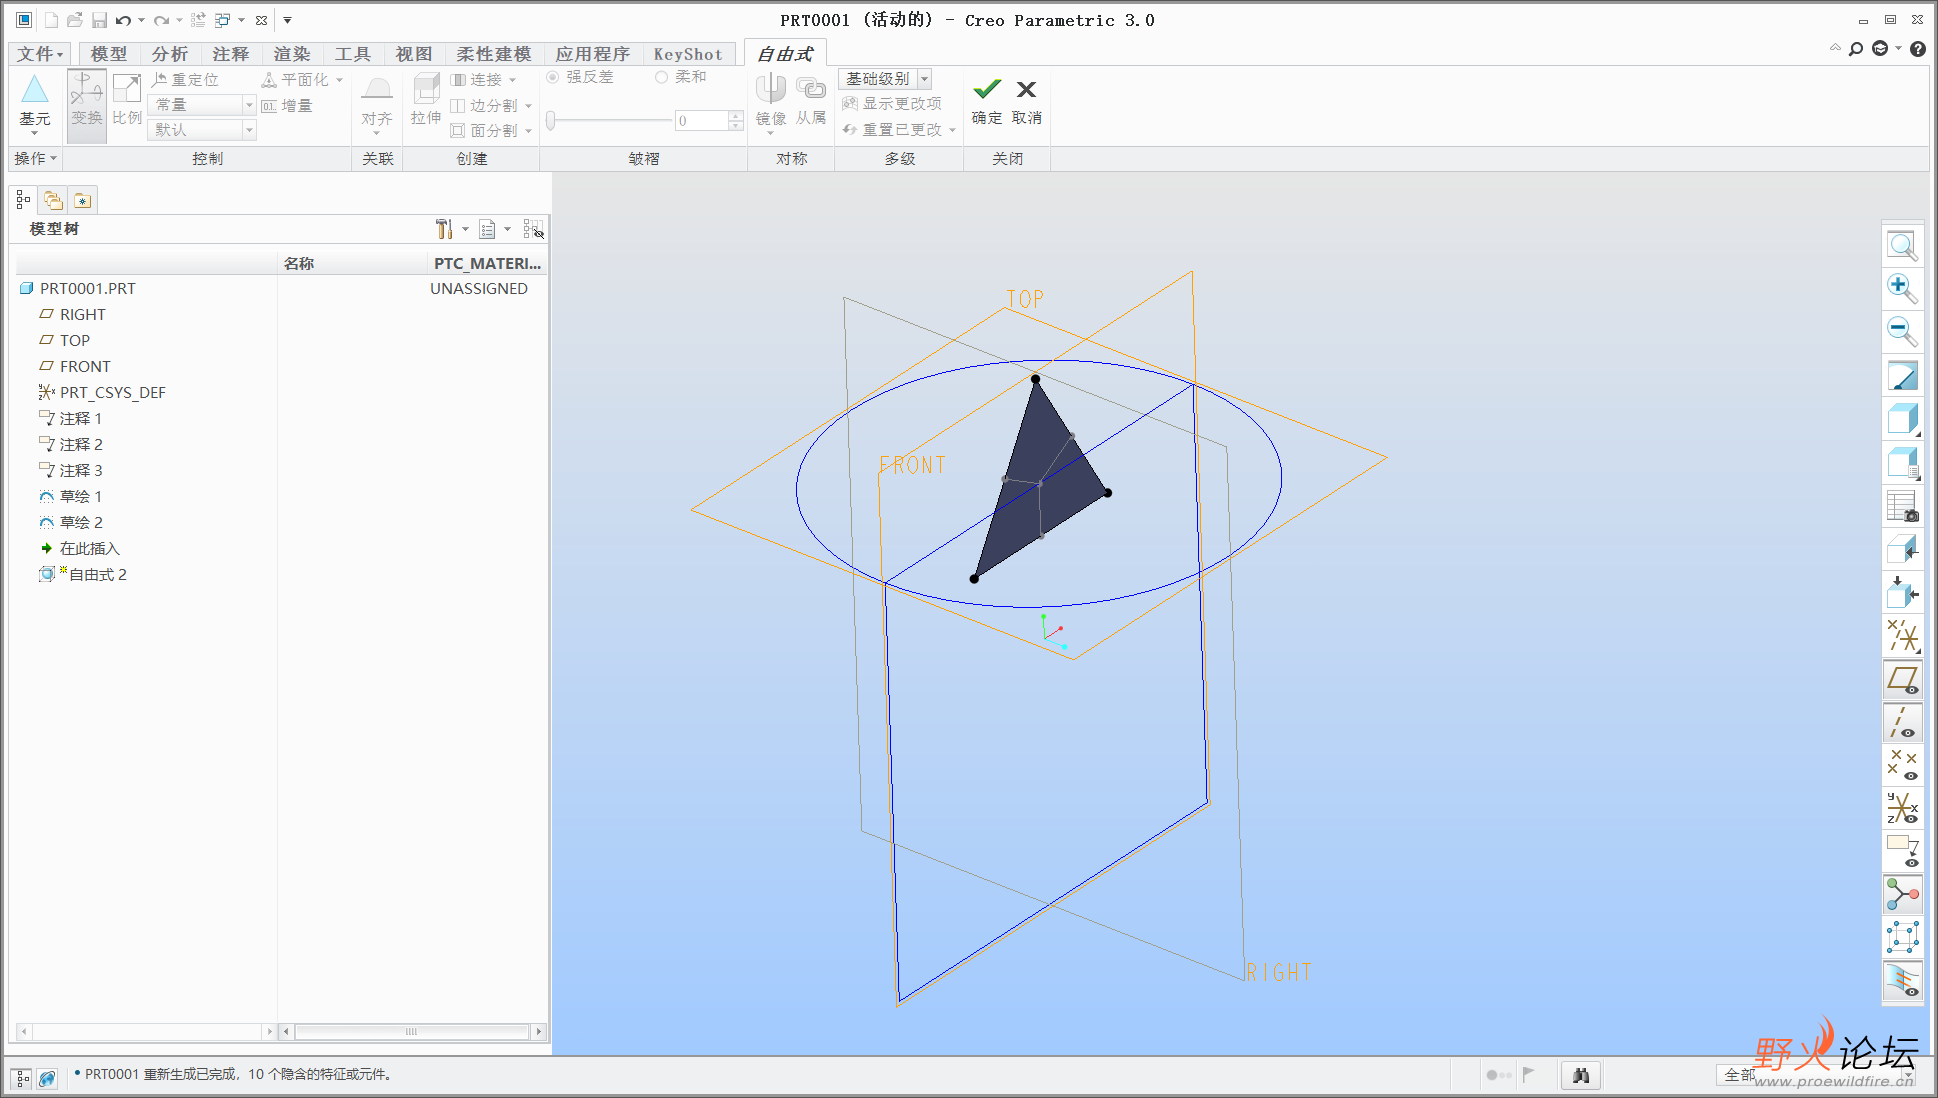
Task: Click the crease value input field
Action: [x=701, y=121]
